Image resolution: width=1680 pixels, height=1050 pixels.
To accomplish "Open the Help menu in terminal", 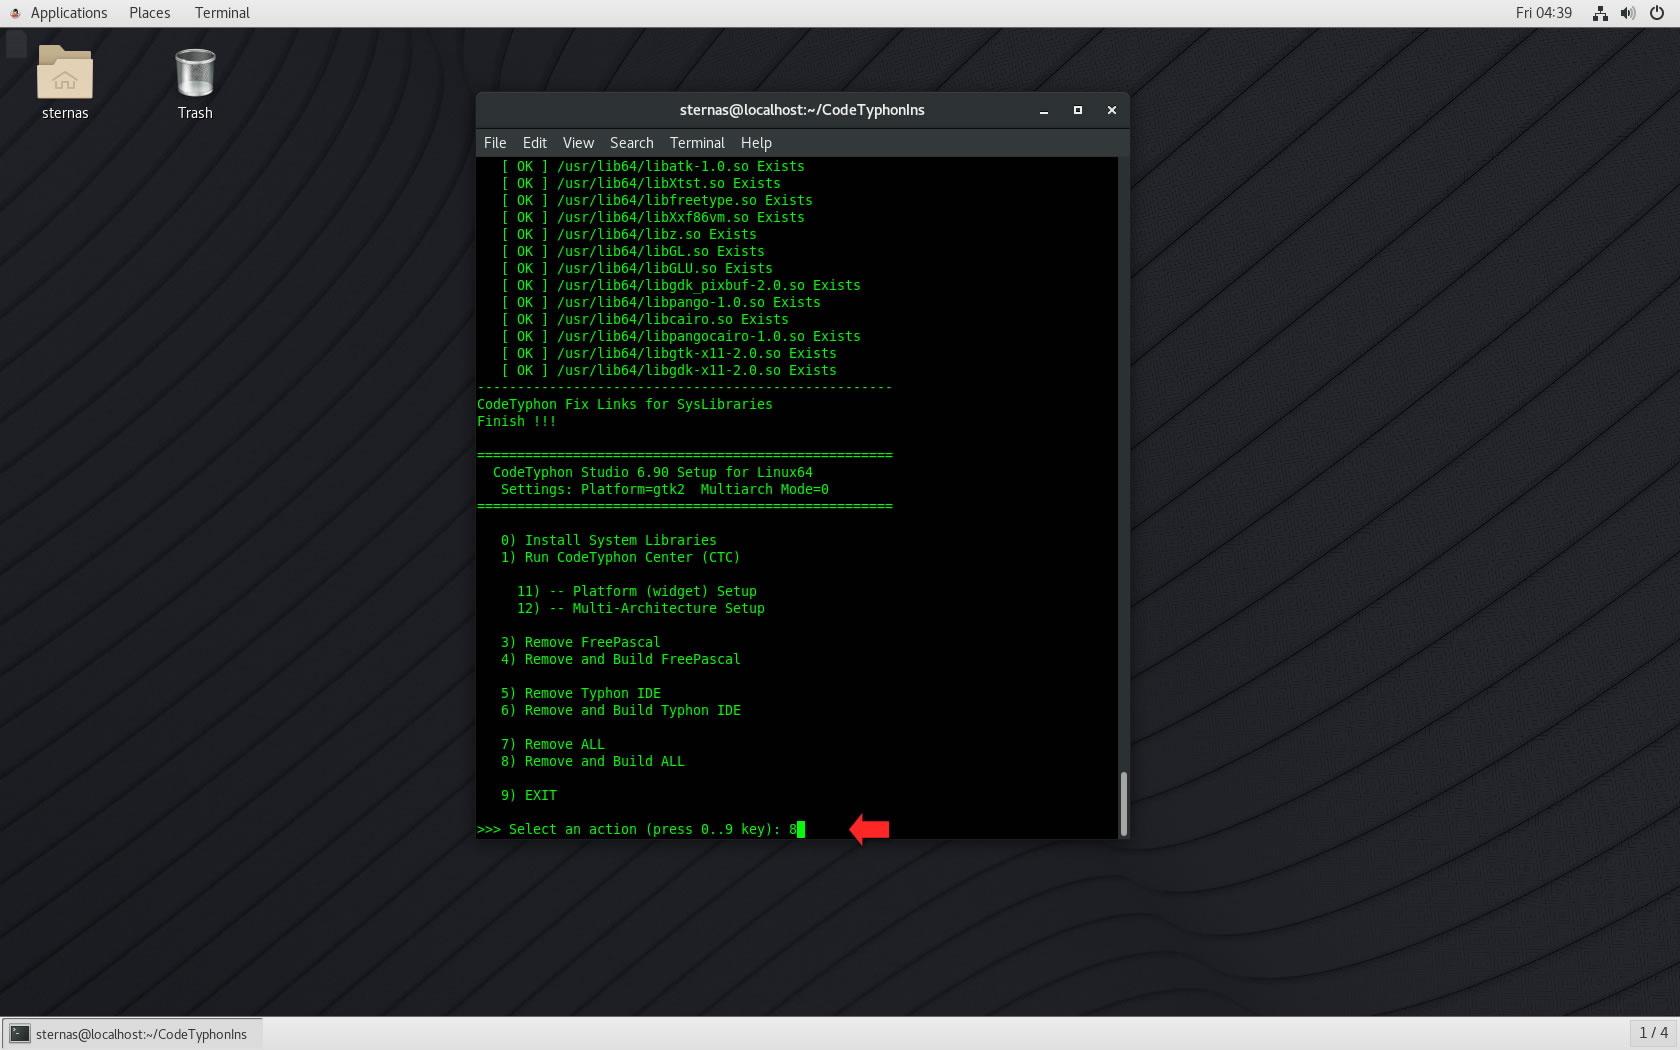I will coord(756,143).
